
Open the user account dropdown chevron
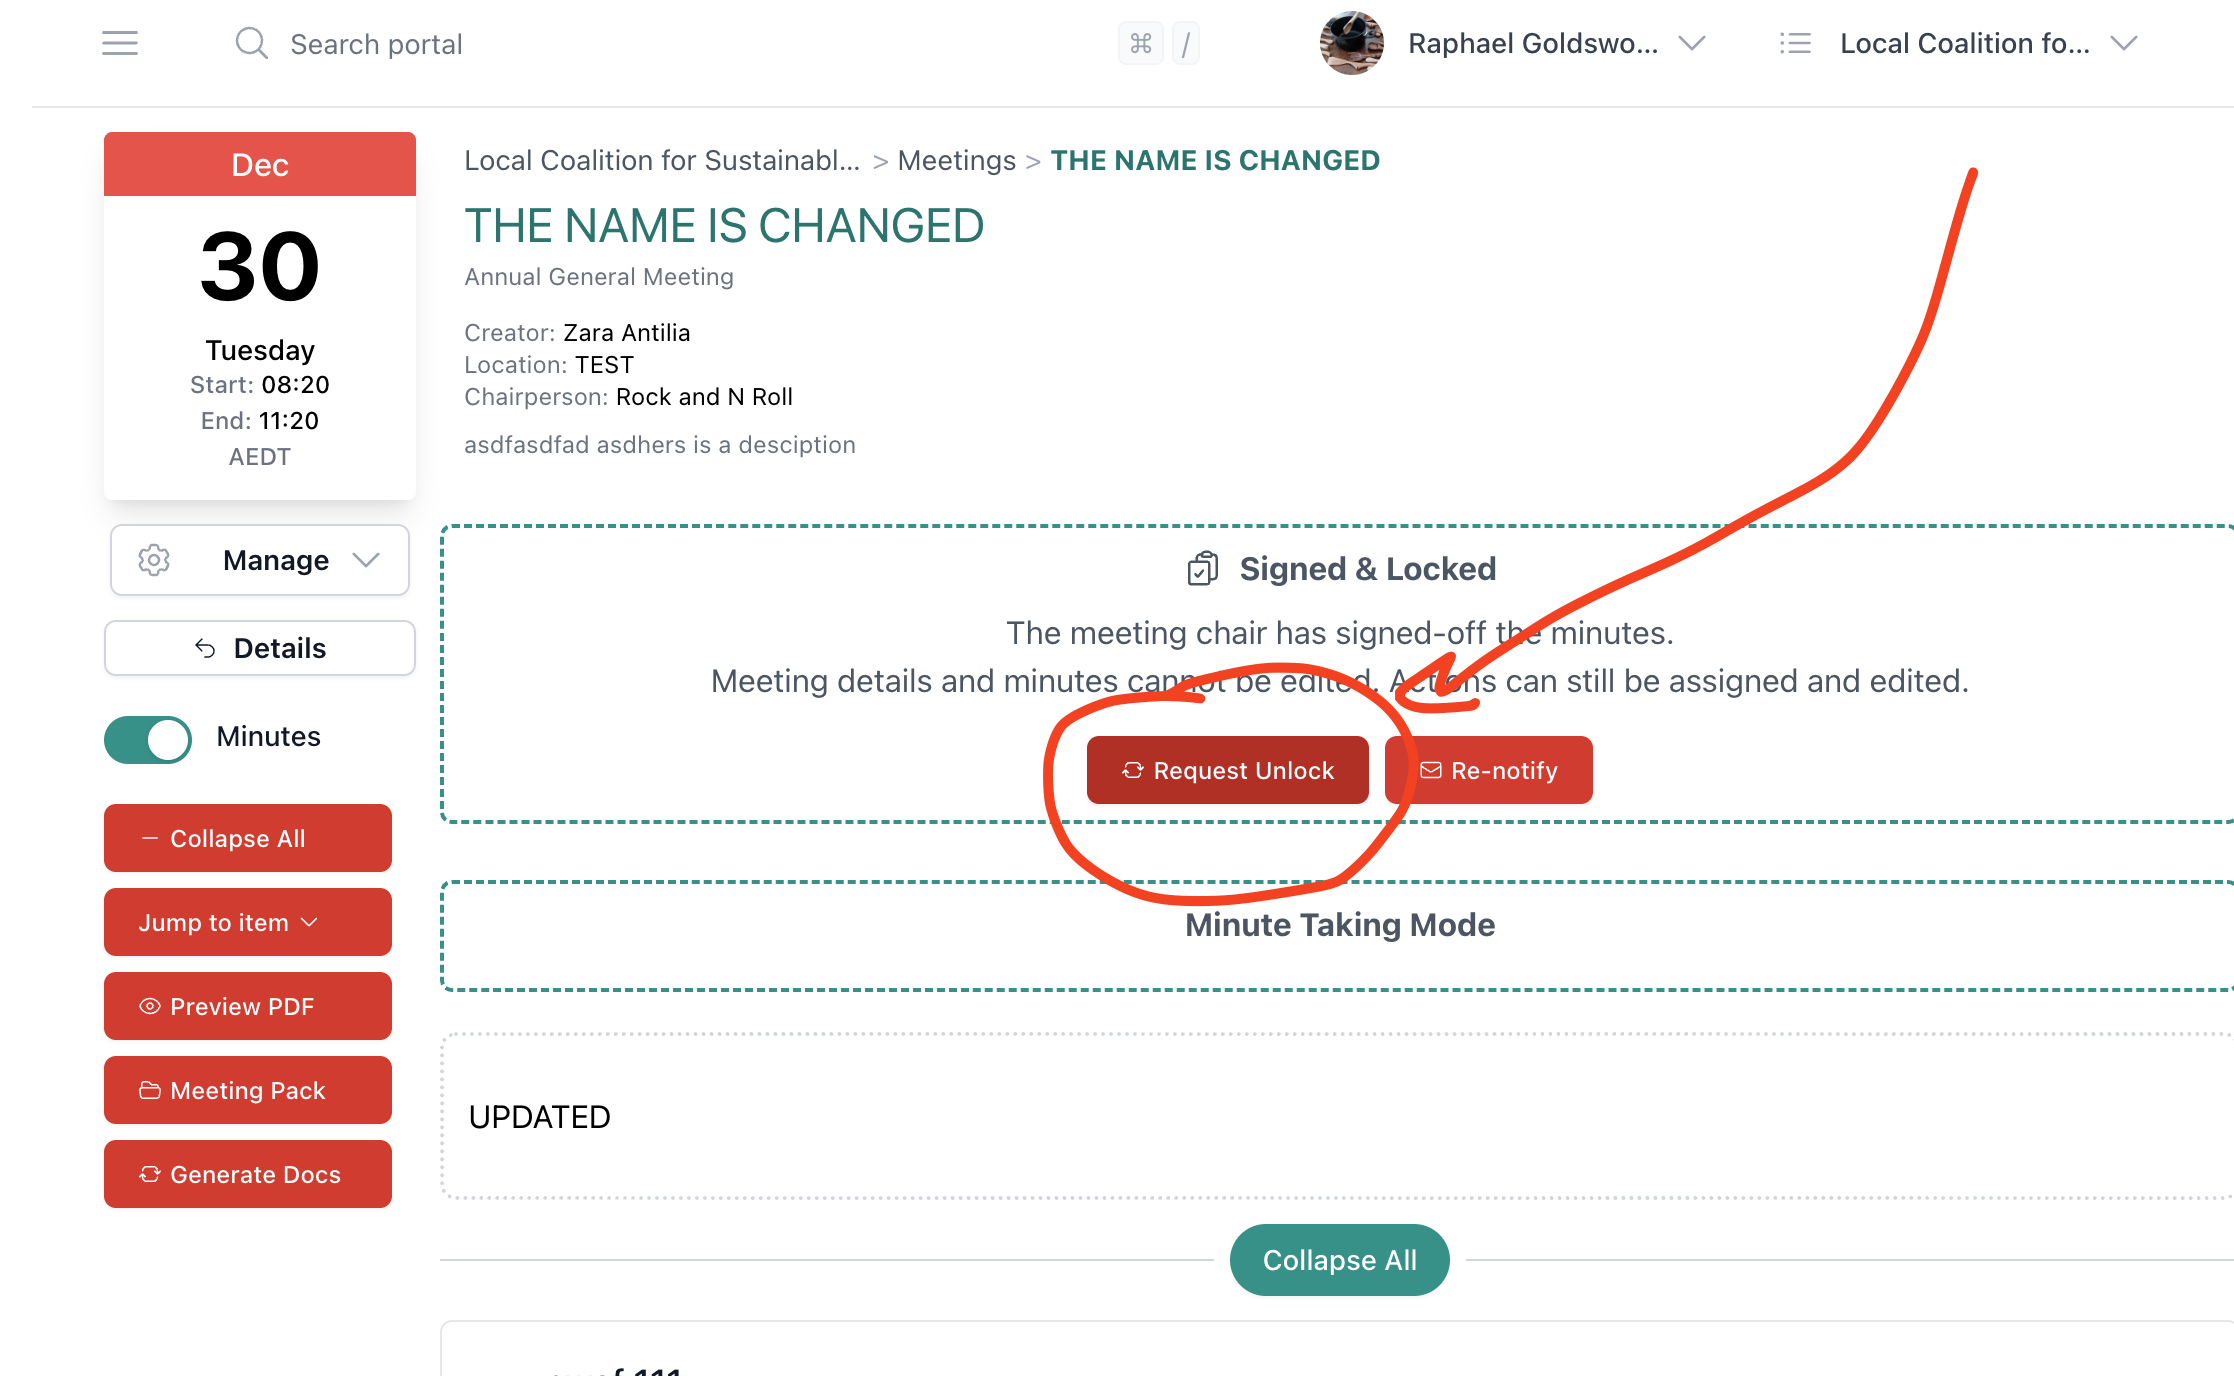click(1692, 43)
